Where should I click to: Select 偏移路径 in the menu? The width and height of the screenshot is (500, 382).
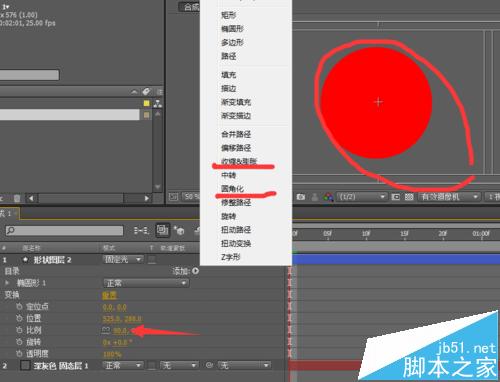click(x=236, y=148)
